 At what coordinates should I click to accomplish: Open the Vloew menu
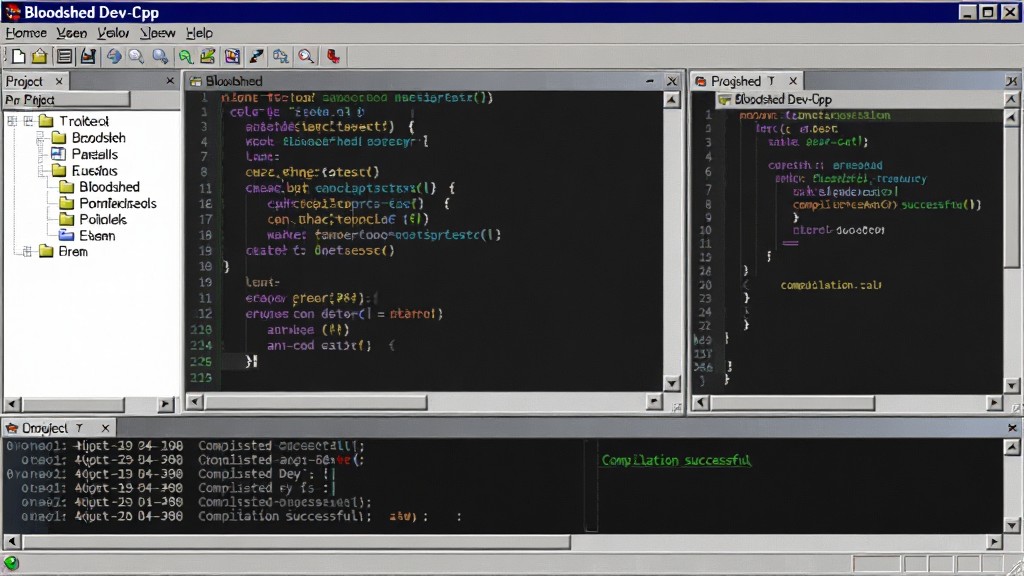(157, 33)
